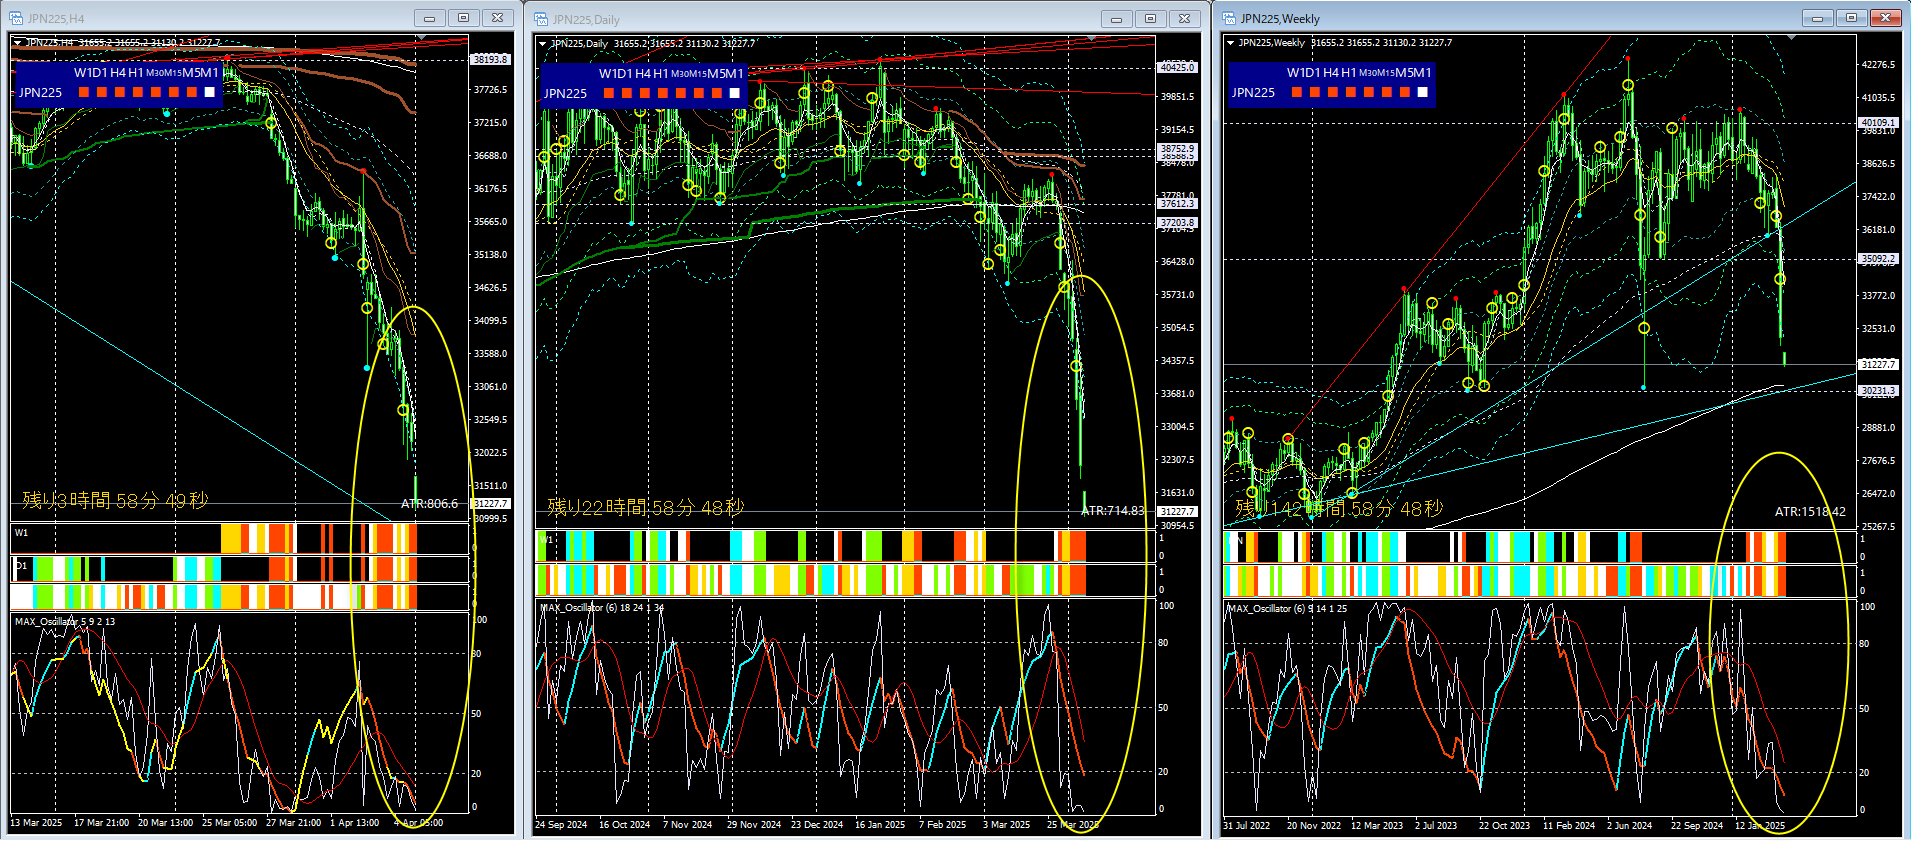This screenshot has height=841, width=1911.
Task: Click the 残り3時間 countdown text in H4 chart
Action: [x=115, y=500]
